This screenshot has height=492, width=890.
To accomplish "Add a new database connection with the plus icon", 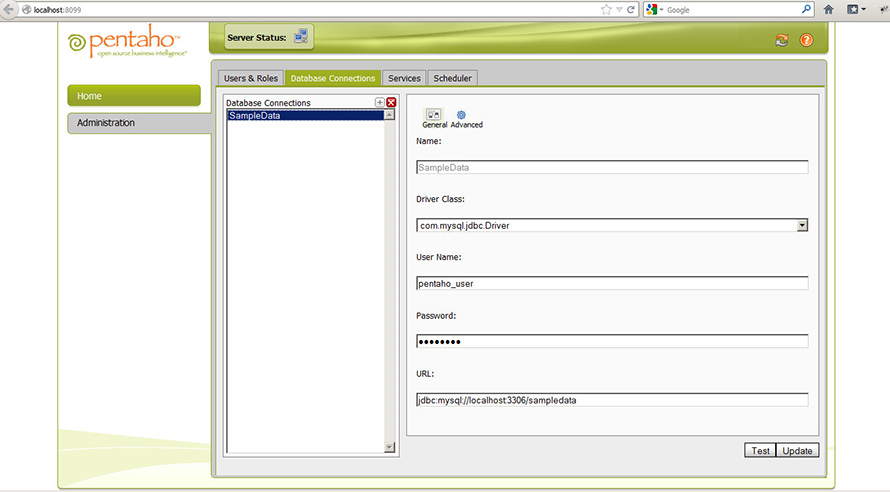I will (380, 102).
